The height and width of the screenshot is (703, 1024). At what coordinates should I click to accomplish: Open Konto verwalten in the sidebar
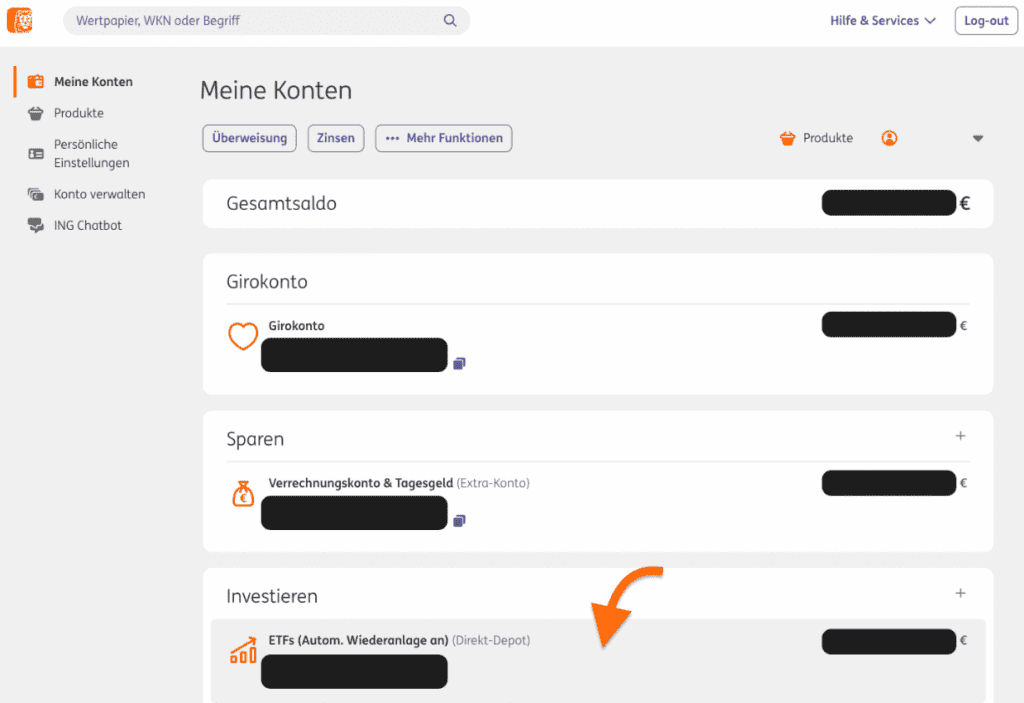pyautogui.click(x=99, y=194)
